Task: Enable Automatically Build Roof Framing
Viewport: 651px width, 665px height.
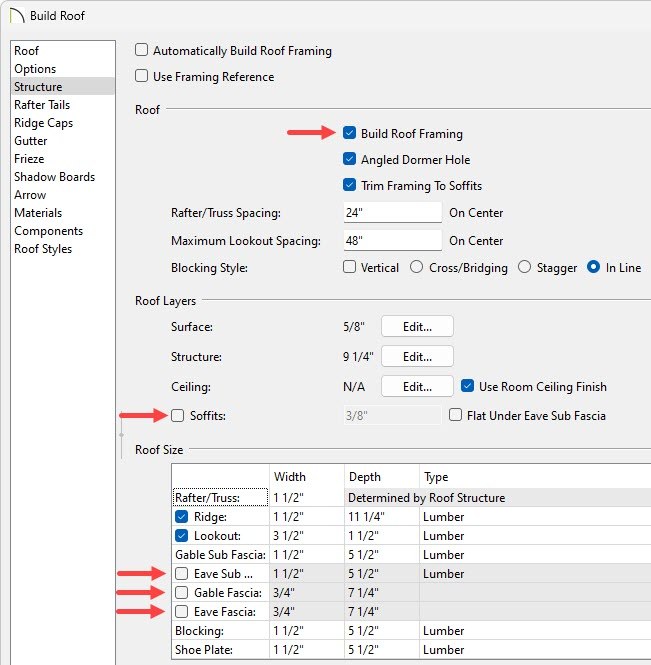Action: (x=141, y=50)
